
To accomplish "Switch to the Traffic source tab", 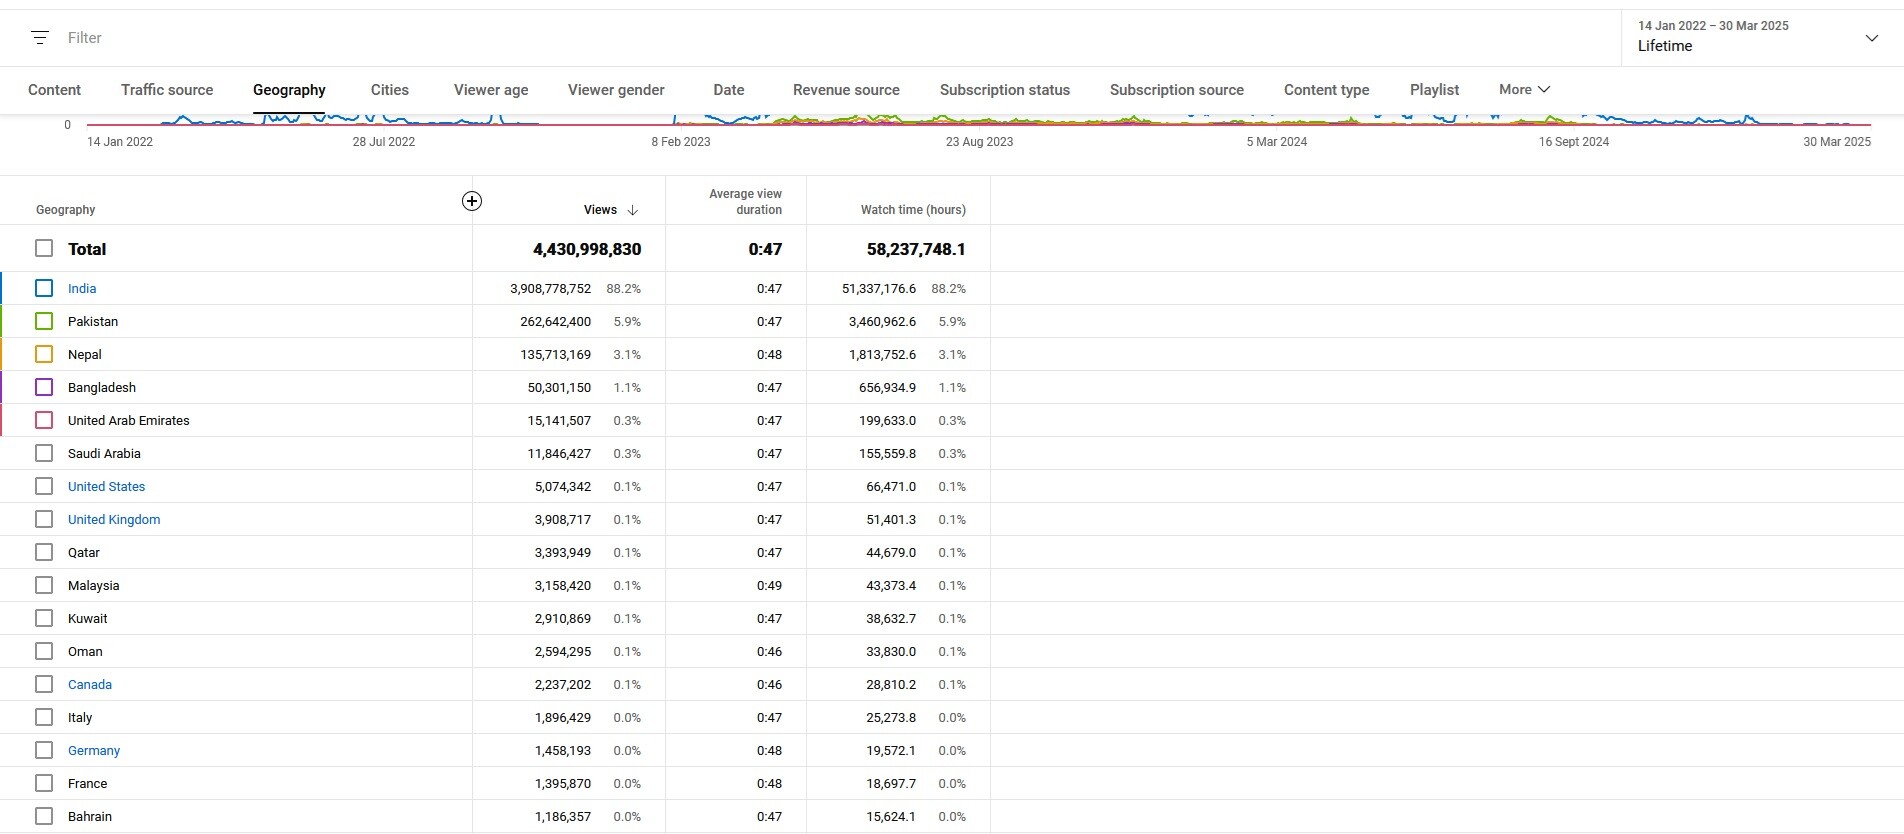I will (167, 90).
